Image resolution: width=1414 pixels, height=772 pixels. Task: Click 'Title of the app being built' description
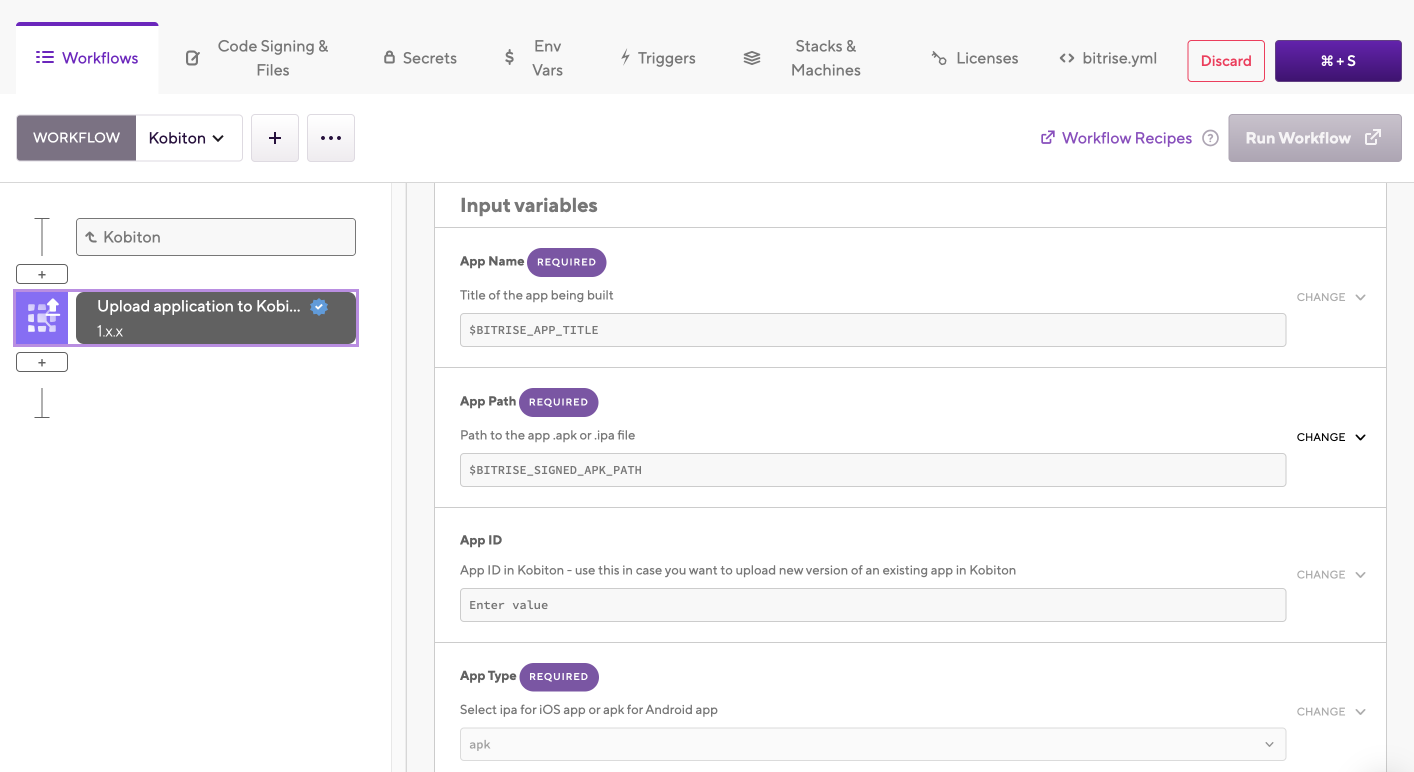click(x=537, y=295)
